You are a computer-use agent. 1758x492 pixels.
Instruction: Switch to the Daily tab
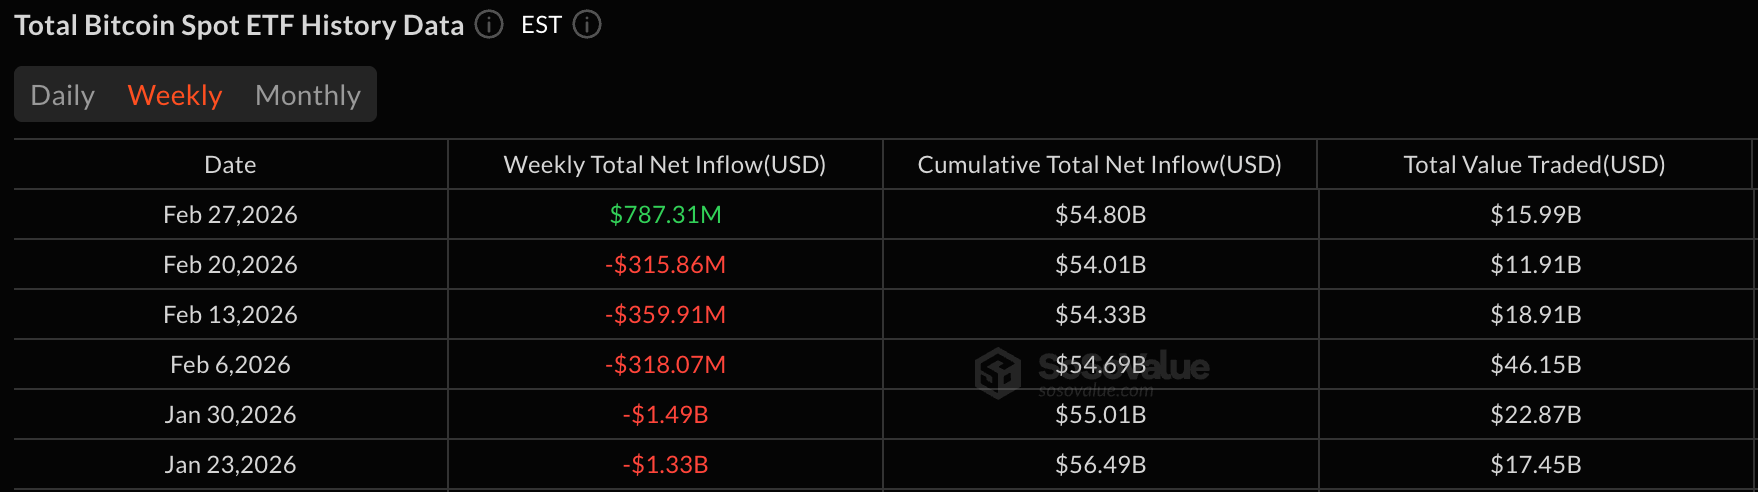pos(63,95)
